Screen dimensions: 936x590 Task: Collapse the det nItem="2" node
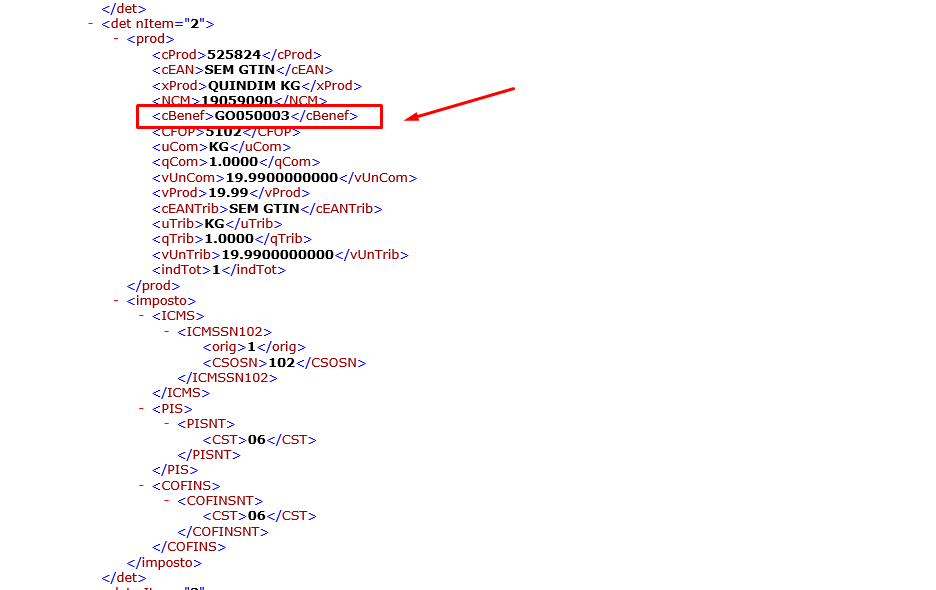(91, 23)
